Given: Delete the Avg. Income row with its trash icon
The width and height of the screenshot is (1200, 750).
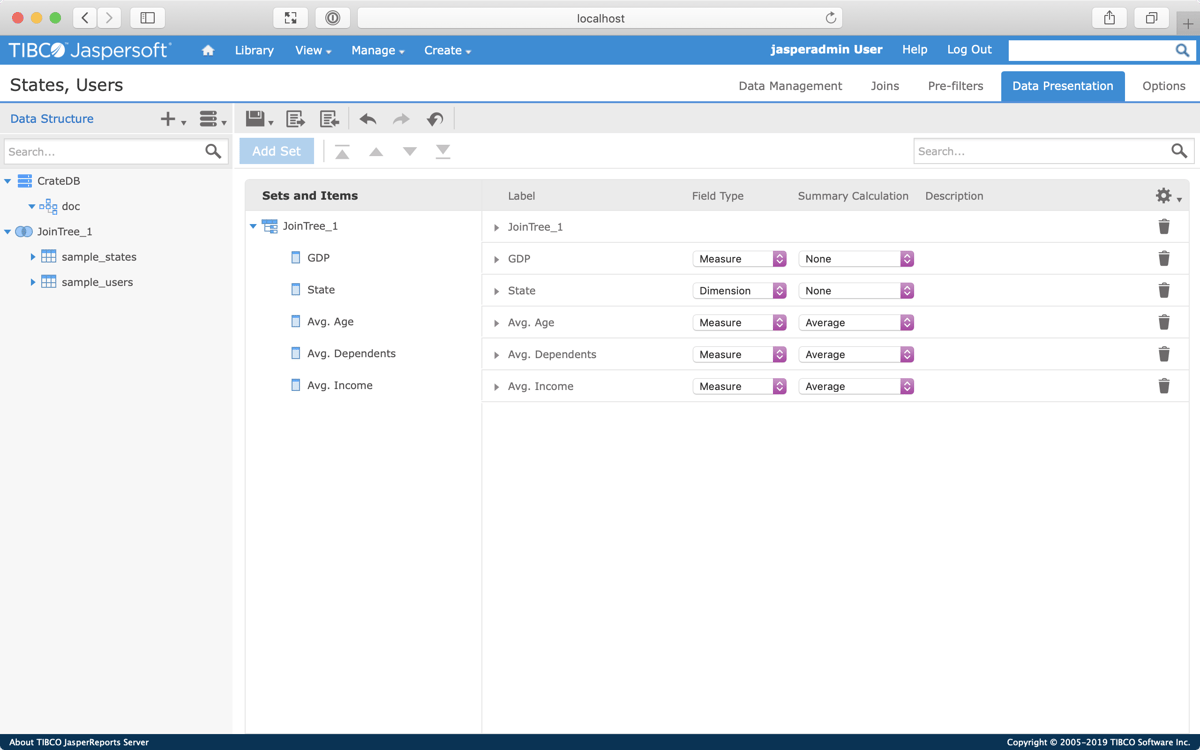Looking at the screenshot, I should click(x=1163, y=386).
